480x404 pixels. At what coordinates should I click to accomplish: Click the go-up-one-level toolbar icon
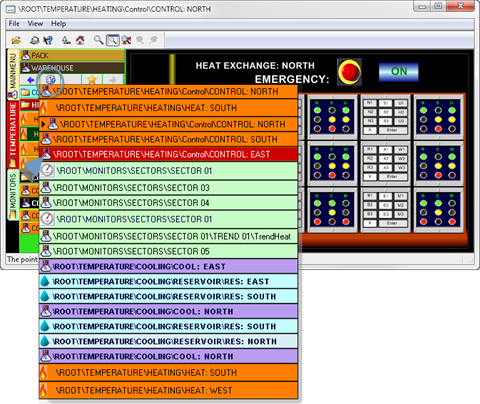click(66, 41)
